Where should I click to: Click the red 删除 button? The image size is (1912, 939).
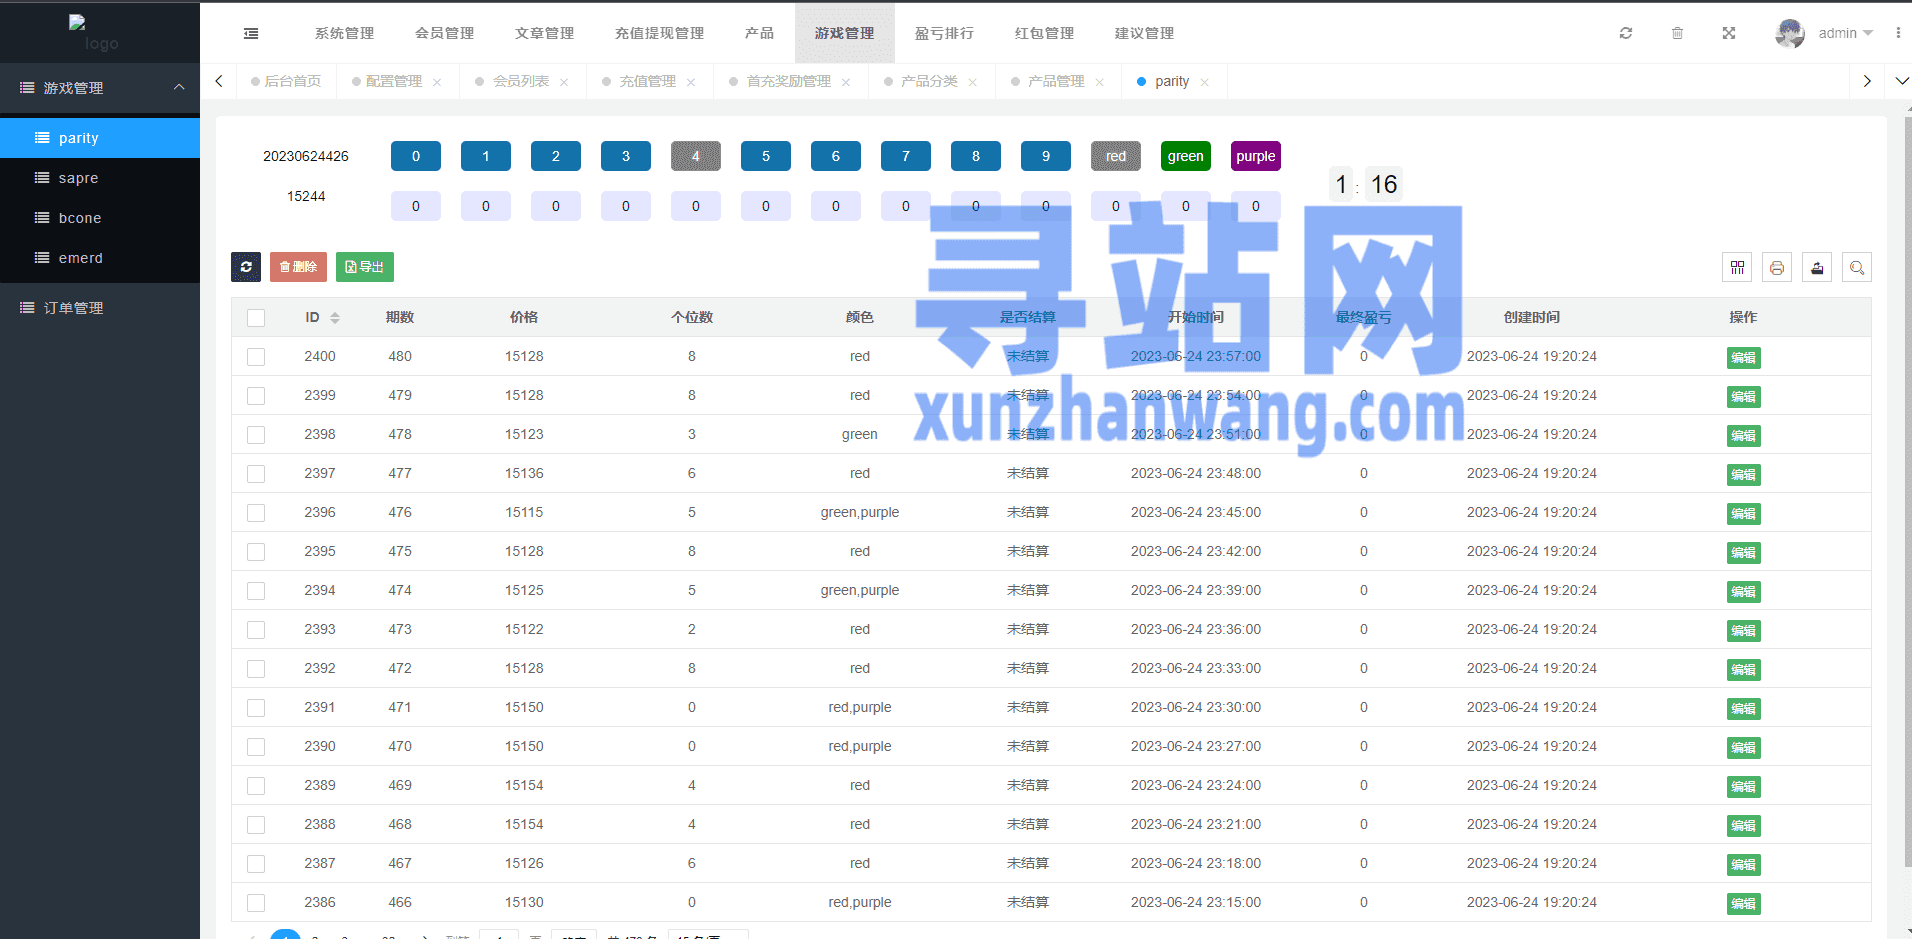pos(298,267)
